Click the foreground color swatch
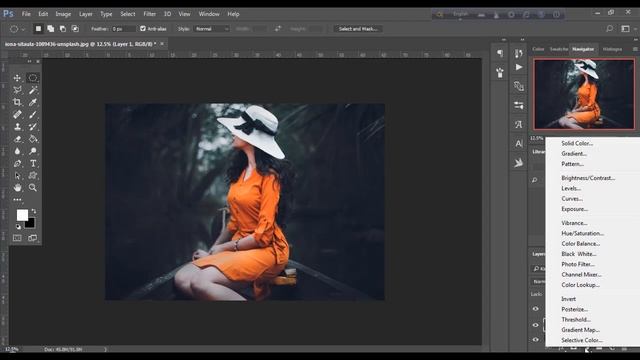The height and width of the screenshot is (360, 640). point(22,215)
